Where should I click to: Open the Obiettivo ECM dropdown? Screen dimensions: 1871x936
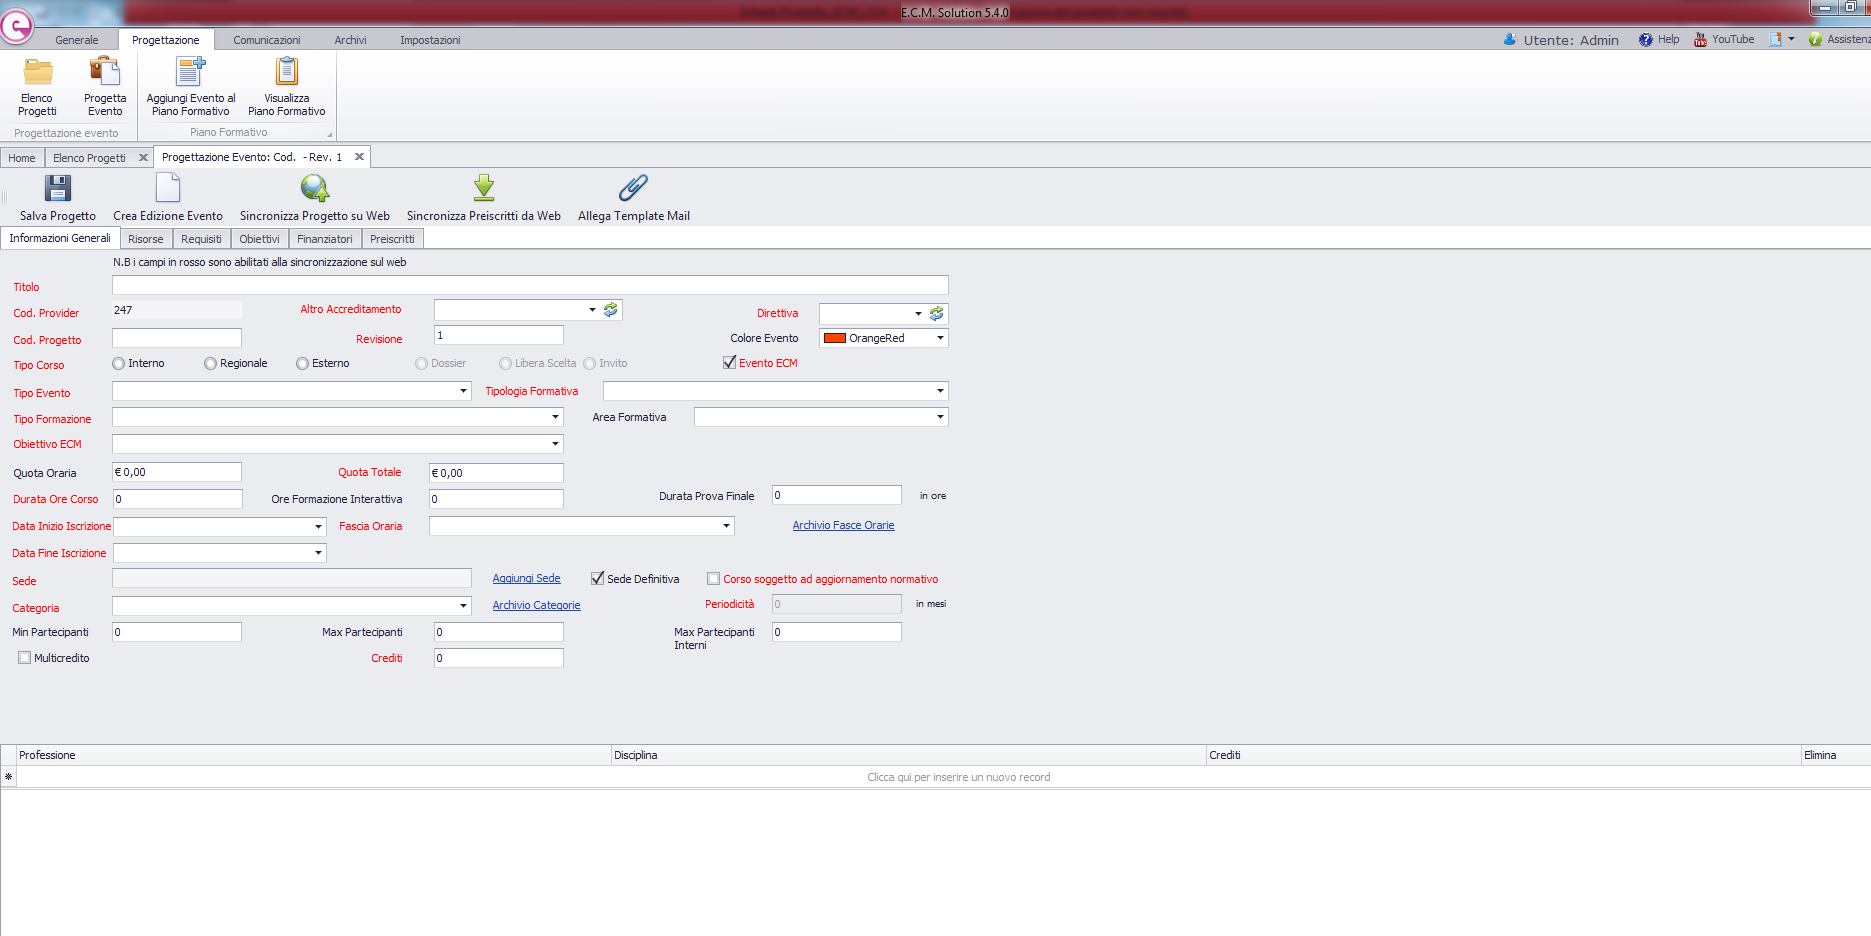tap(556, 444)
